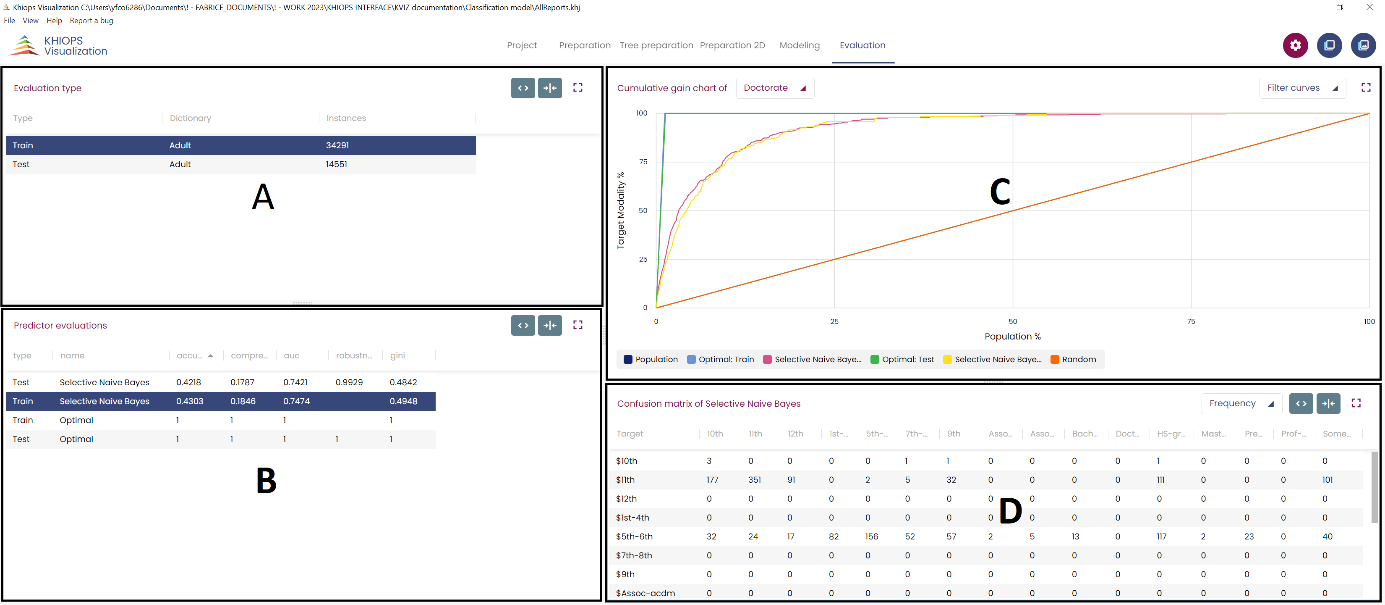Fit columns in the Predictor evaluations panel

549,325
